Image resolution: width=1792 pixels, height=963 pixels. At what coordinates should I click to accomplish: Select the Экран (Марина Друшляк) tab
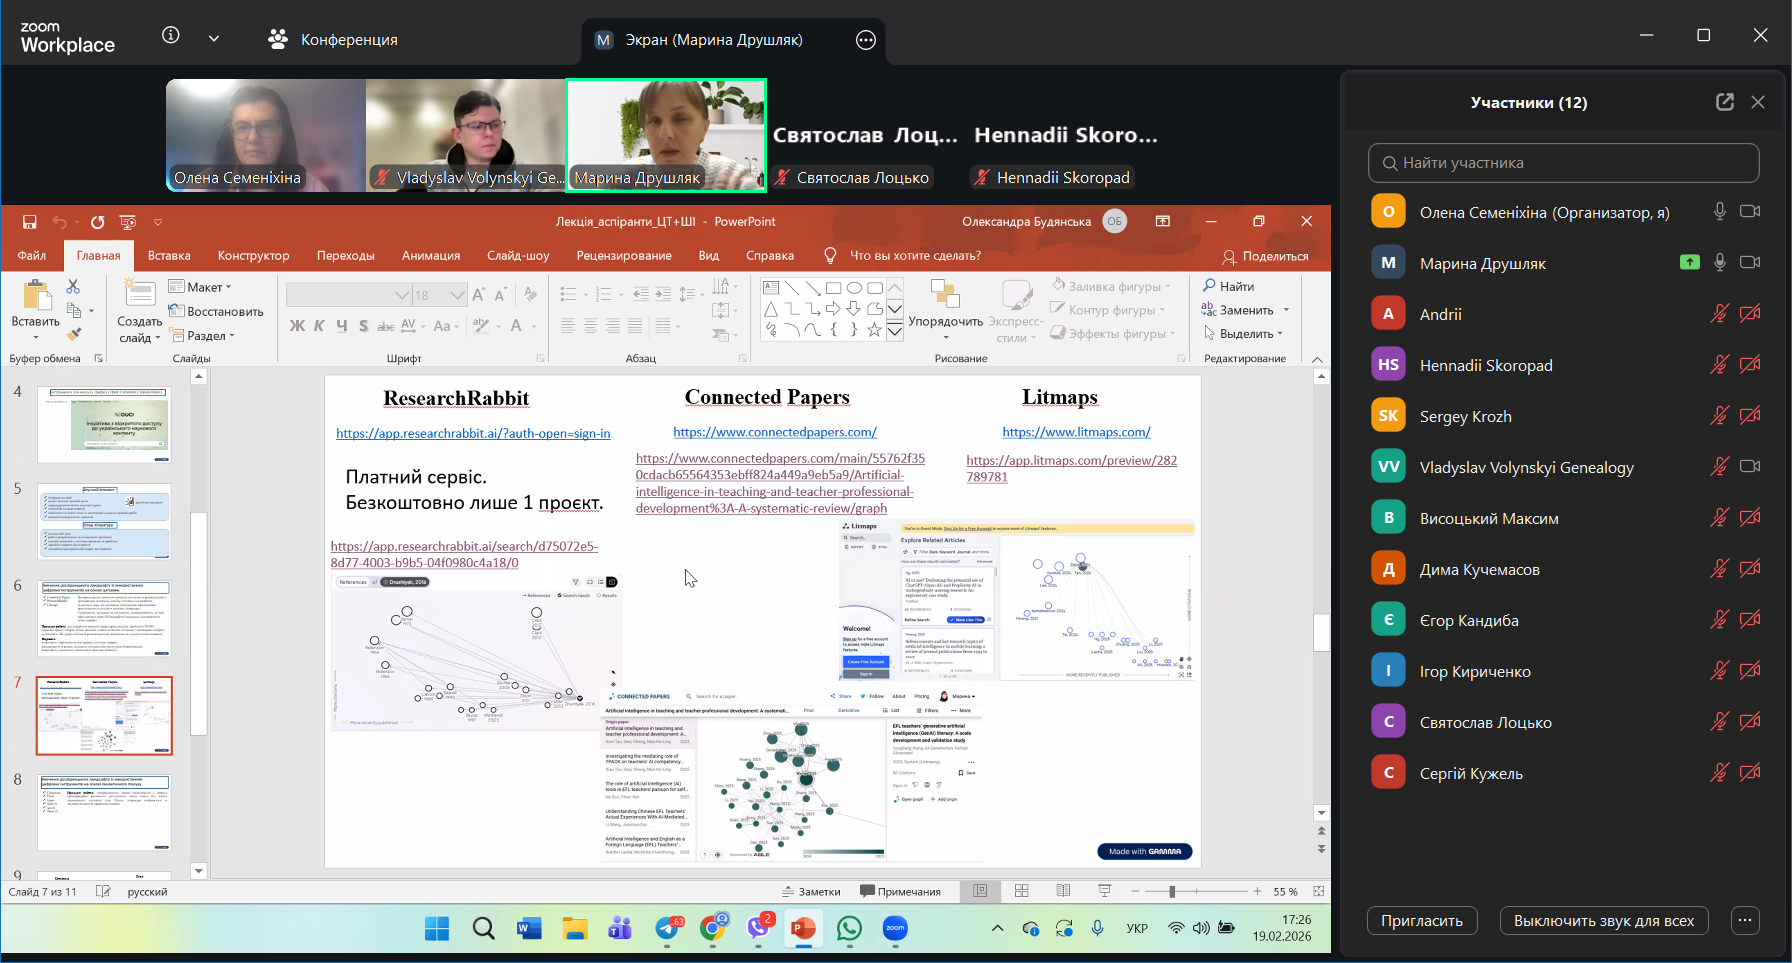tap(713, 40)
